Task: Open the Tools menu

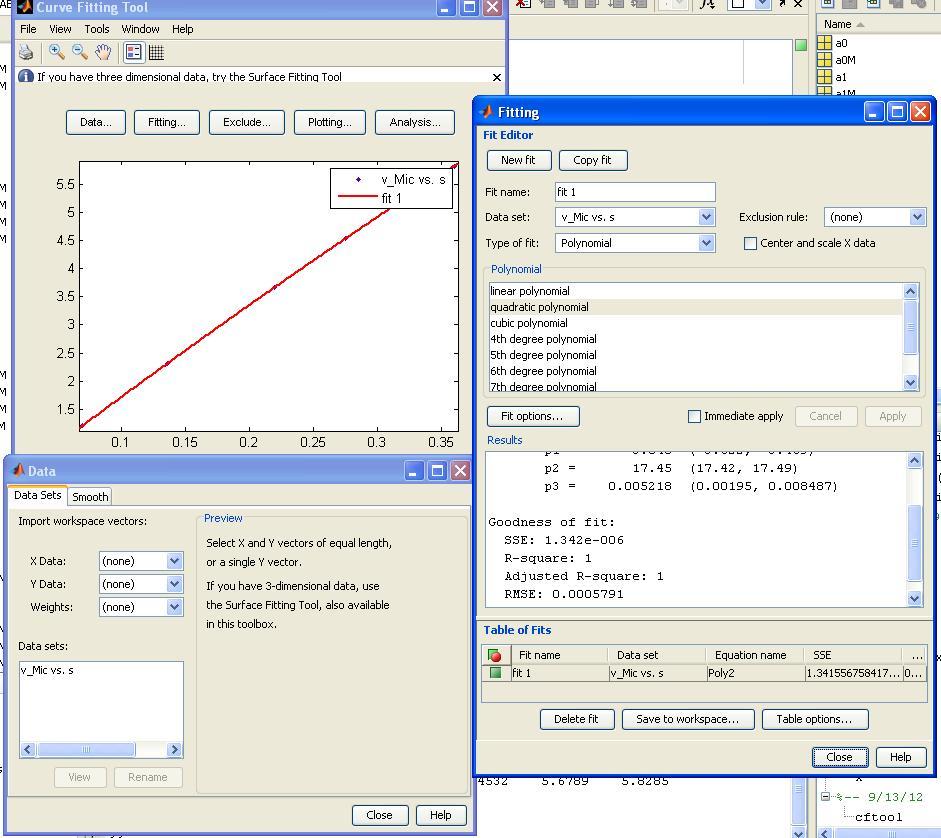Action: click(x=97, y=29)
